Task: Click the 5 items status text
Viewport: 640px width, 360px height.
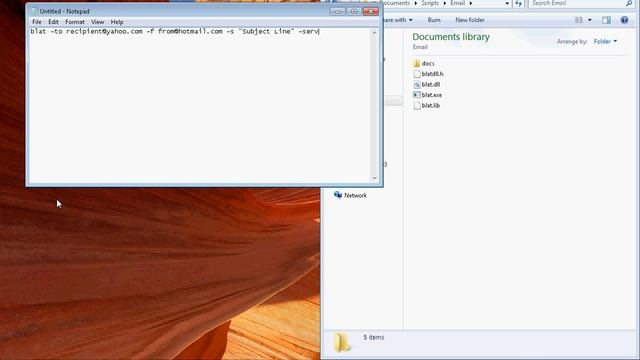Action: point(373,338)
